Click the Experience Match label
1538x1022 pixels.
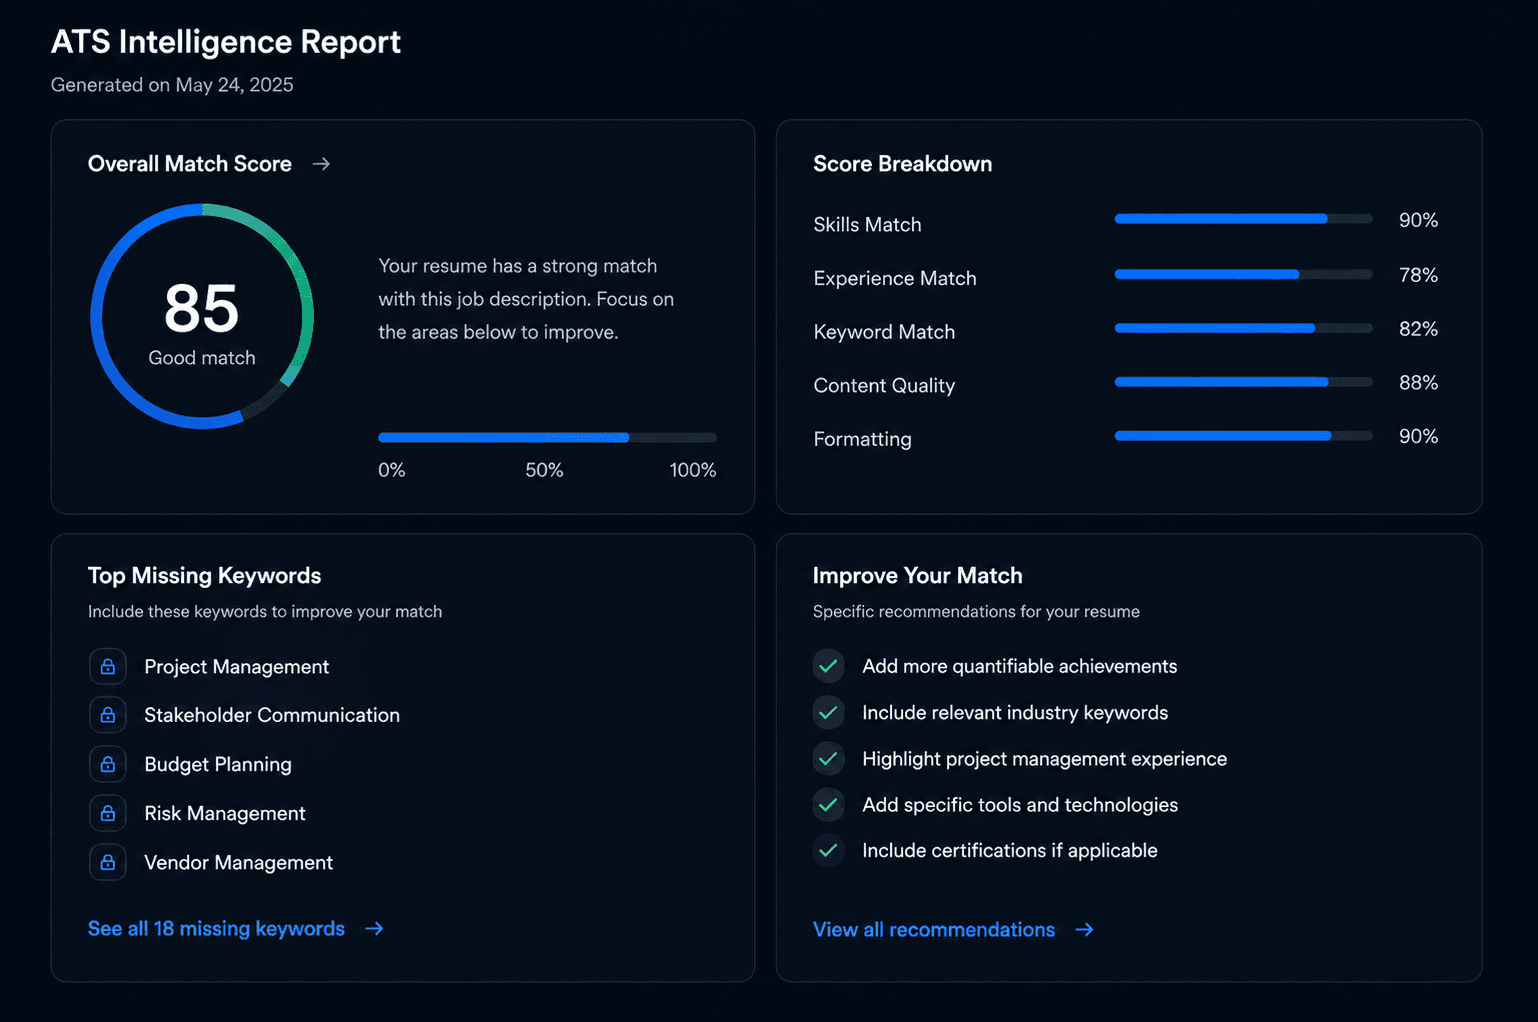[895, 278]
